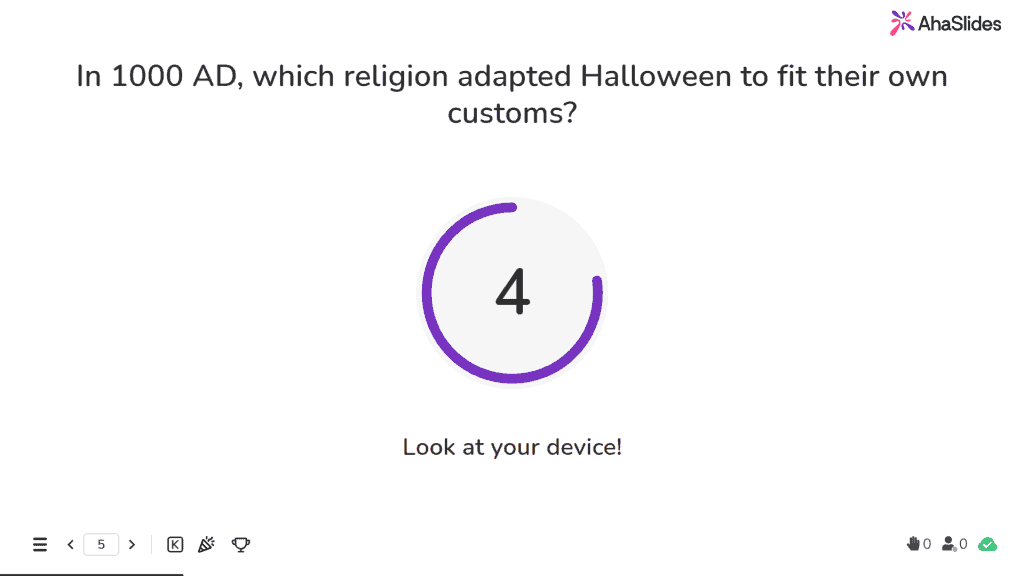The image size is (1024, 576).
Task: Check the green cloud saved status icon
Action: click(x=987, y=544)
